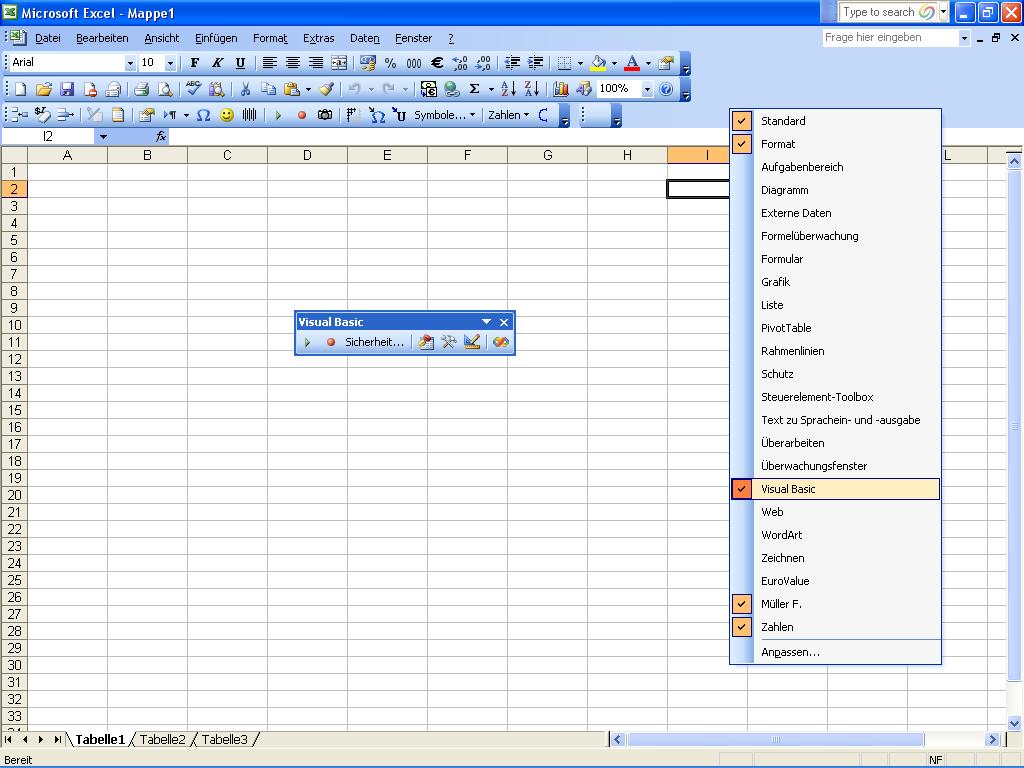Sort descending Z to A
This screenshot has height=768, width=1024.
[532, 89]
